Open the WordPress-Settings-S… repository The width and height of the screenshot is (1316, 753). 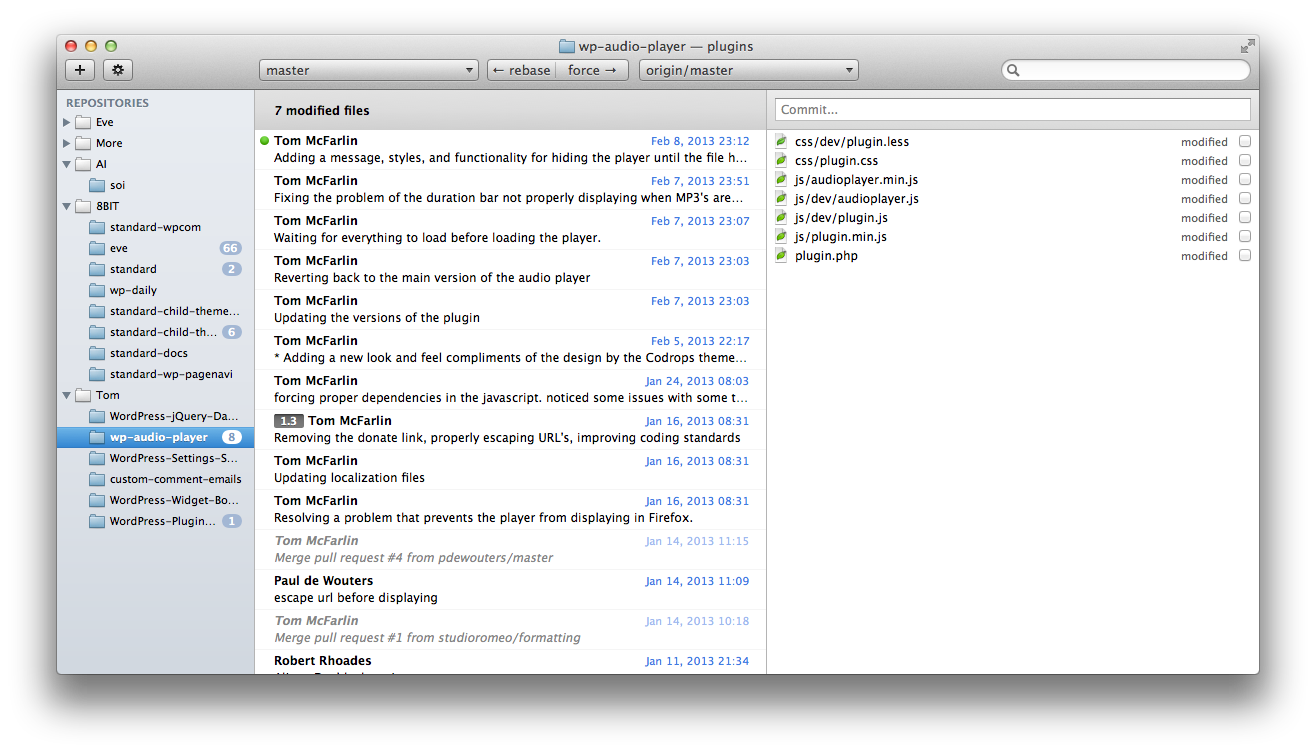point(155,458)
